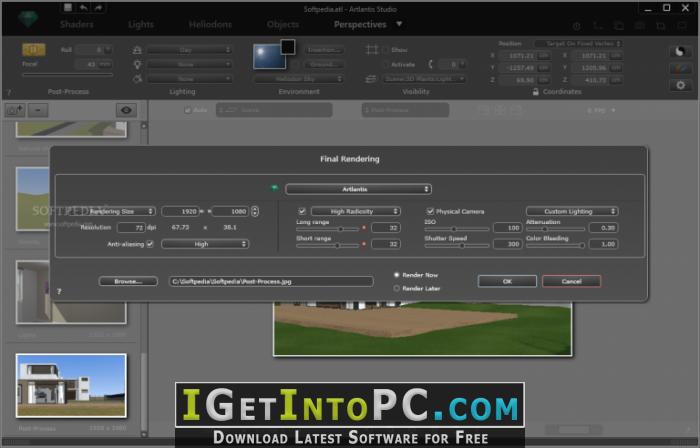Click the red dot next to the Long range slider
The height and width of the screenshot is (448, 700).
click(364, 228)
